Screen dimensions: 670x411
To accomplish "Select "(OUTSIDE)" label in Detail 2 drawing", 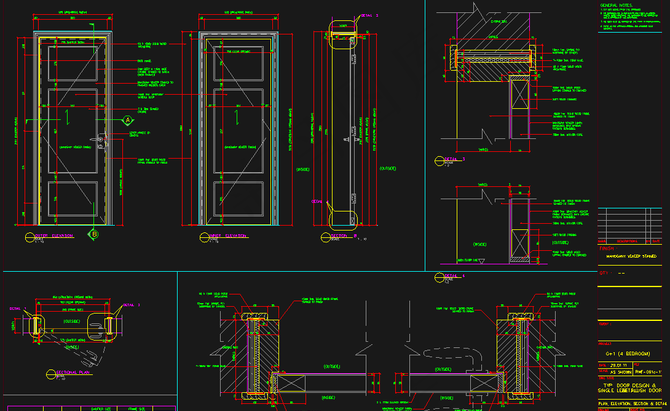I will (x=560, y=243).
